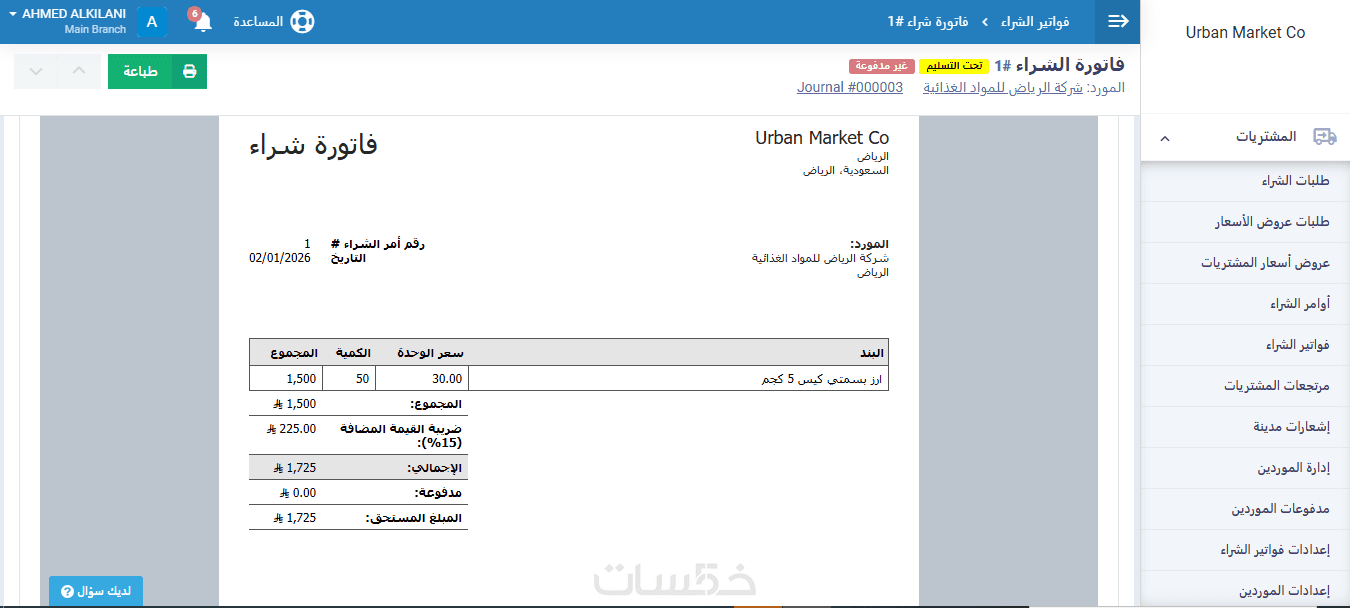Click the غير مدفوعة unpaid status badge
1350x608 pixels.
(x=881, y=66)
